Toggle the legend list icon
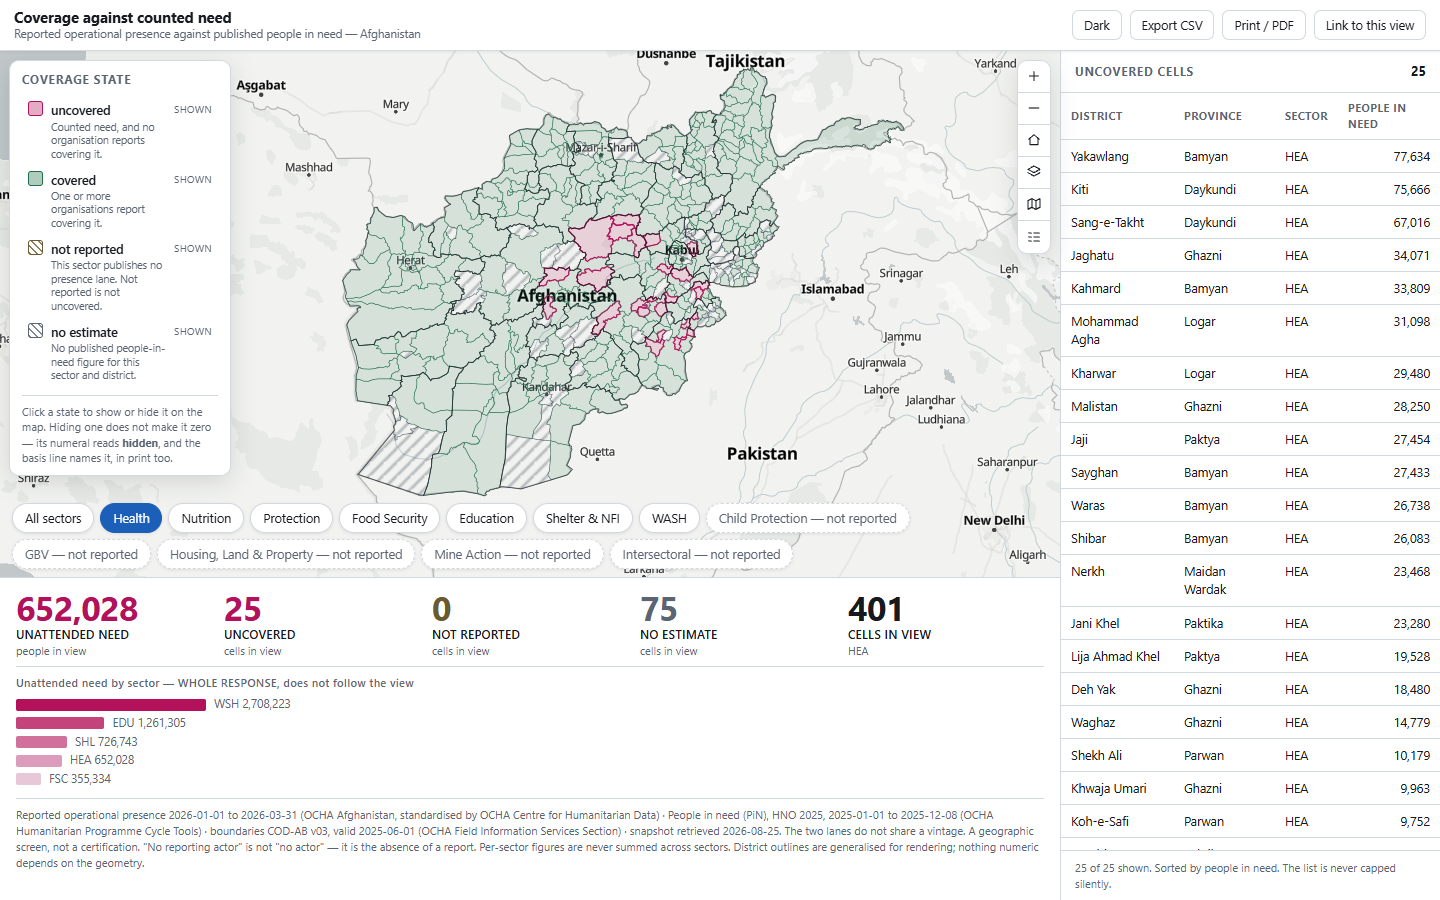1440x900 pixels. click(x=1034, y=237)
